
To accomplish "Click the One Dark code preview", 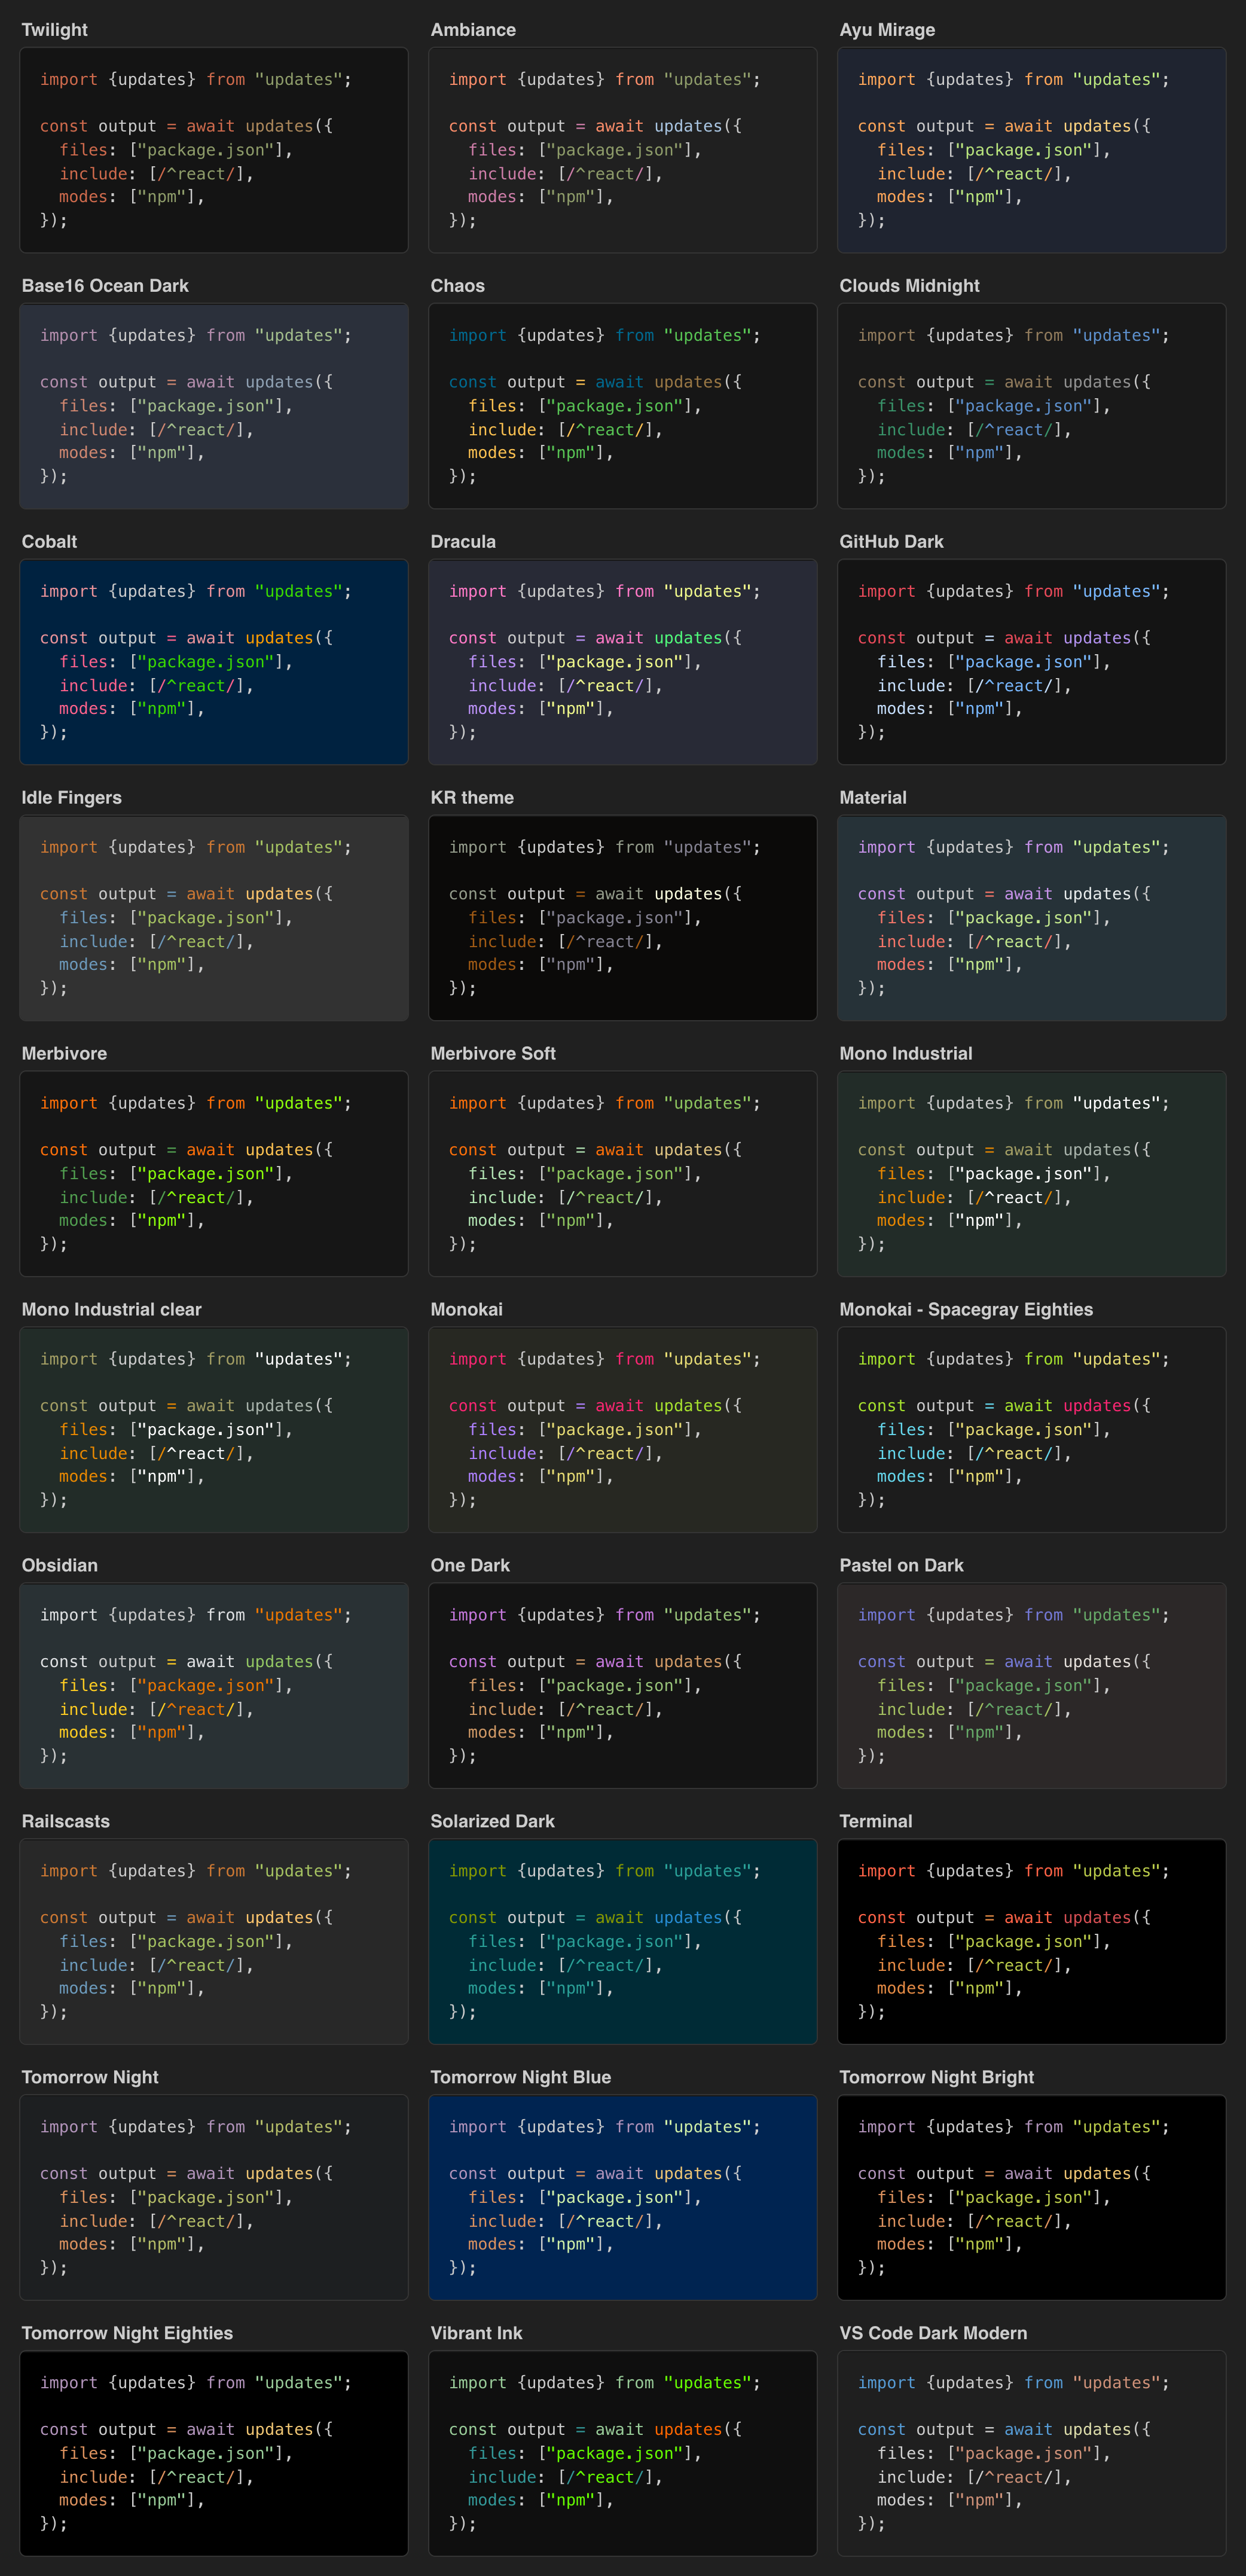I will coord(623,1686).
